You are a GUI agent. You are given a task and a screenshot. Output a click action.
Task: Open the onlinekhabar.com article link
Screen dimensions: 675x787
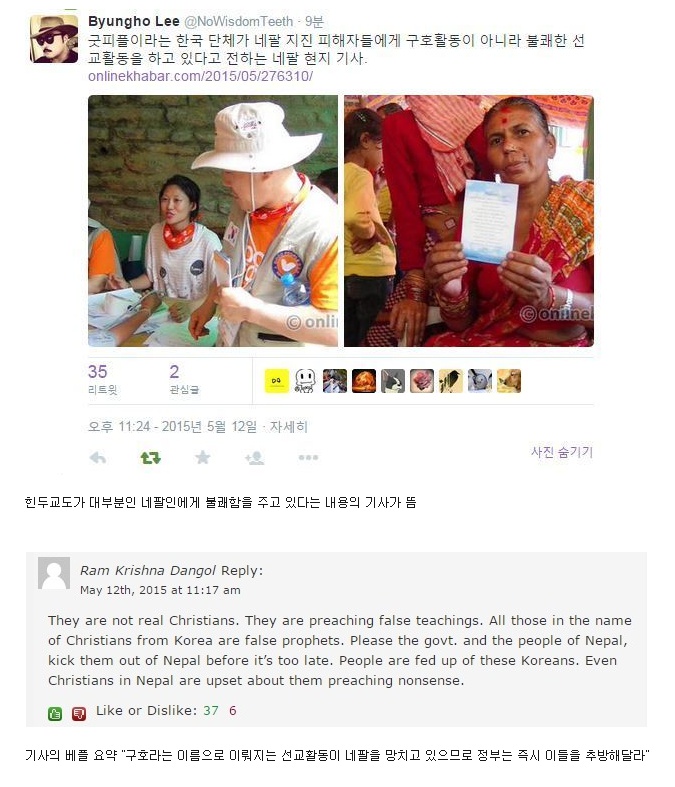(200, 76)
